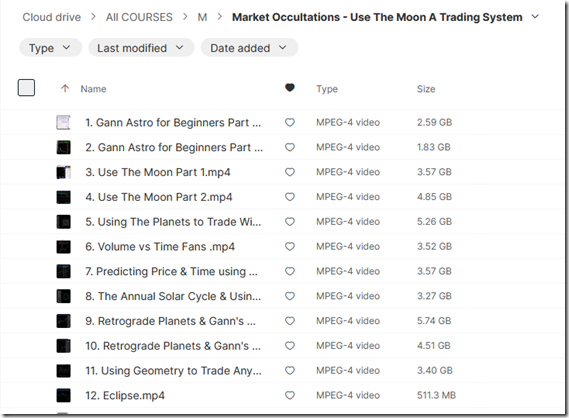569x418 pixels.
Task: Select file '12. Eclipse.mp4'
Action: click(125, 396)
